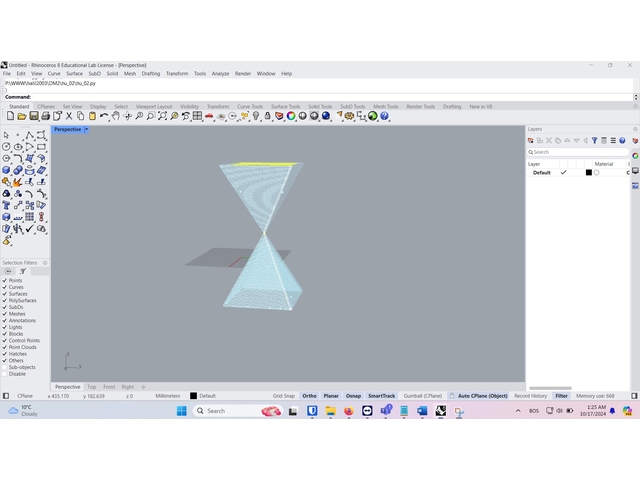Screen dimensions: 640x480
Task: Click the Undo arrow icon
Action: (x=104, y=116)
